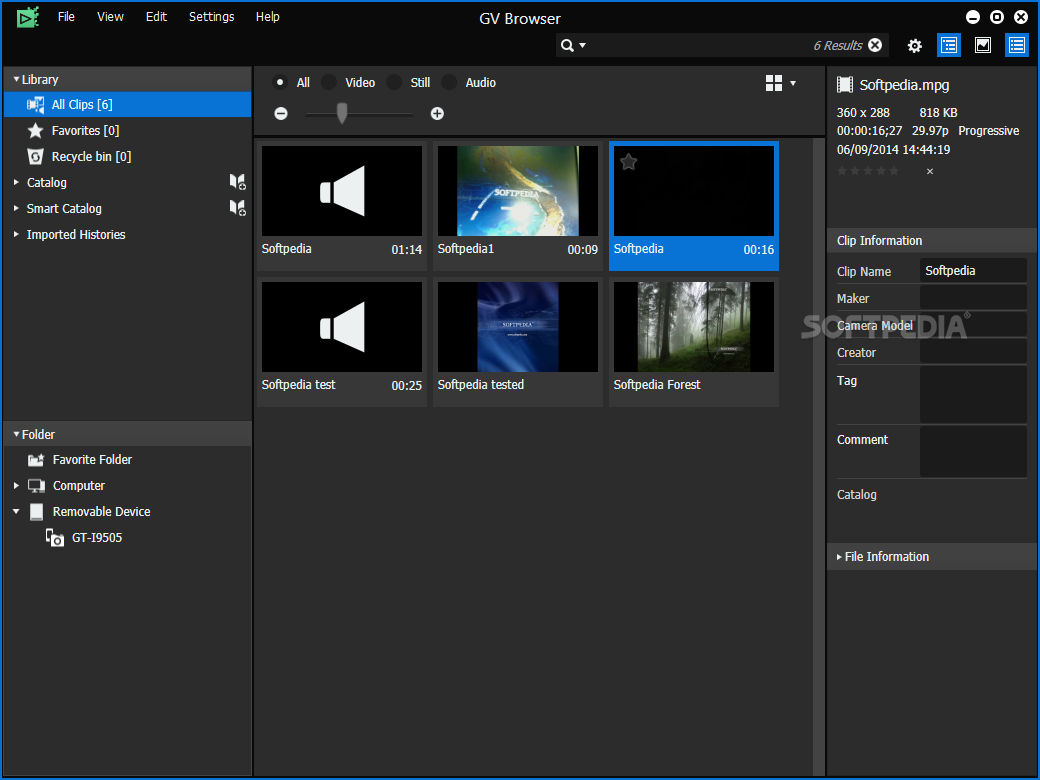Collapse the Library section

[x=17, y=79]
